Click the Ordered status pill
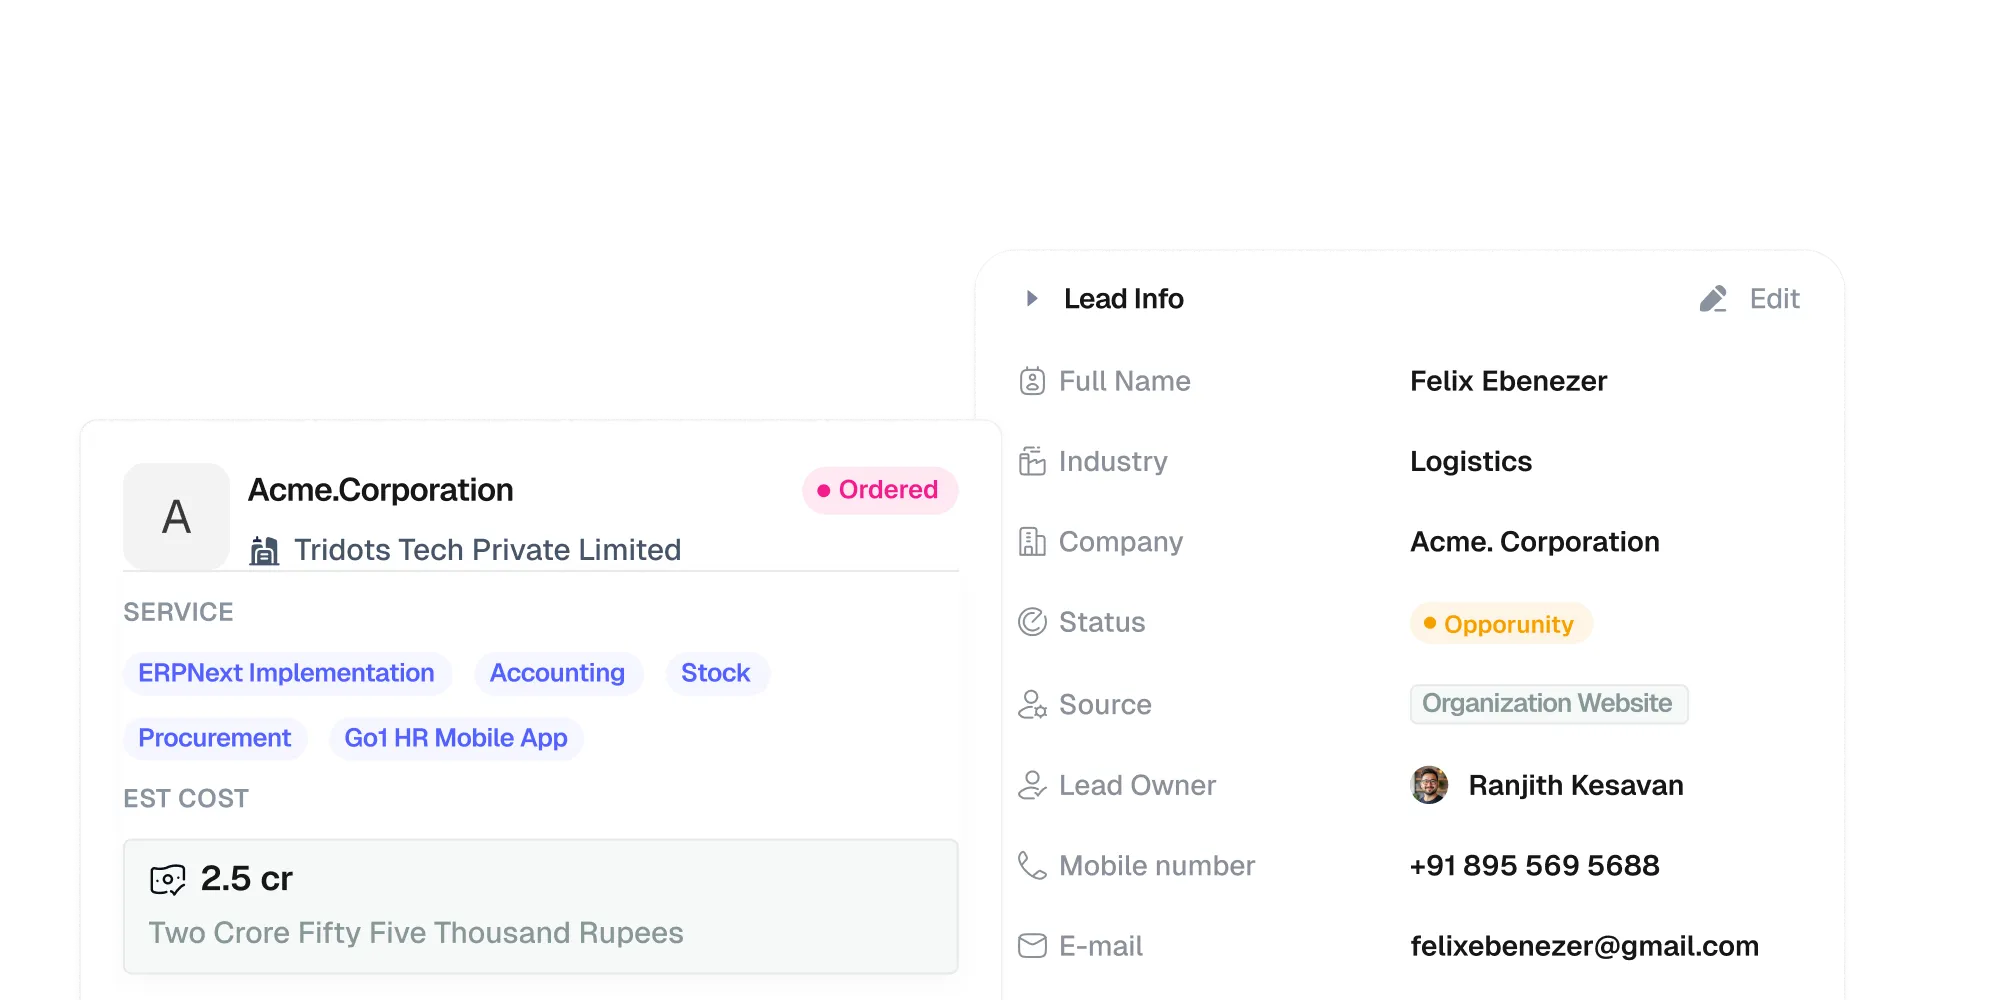 click(880, 490)
